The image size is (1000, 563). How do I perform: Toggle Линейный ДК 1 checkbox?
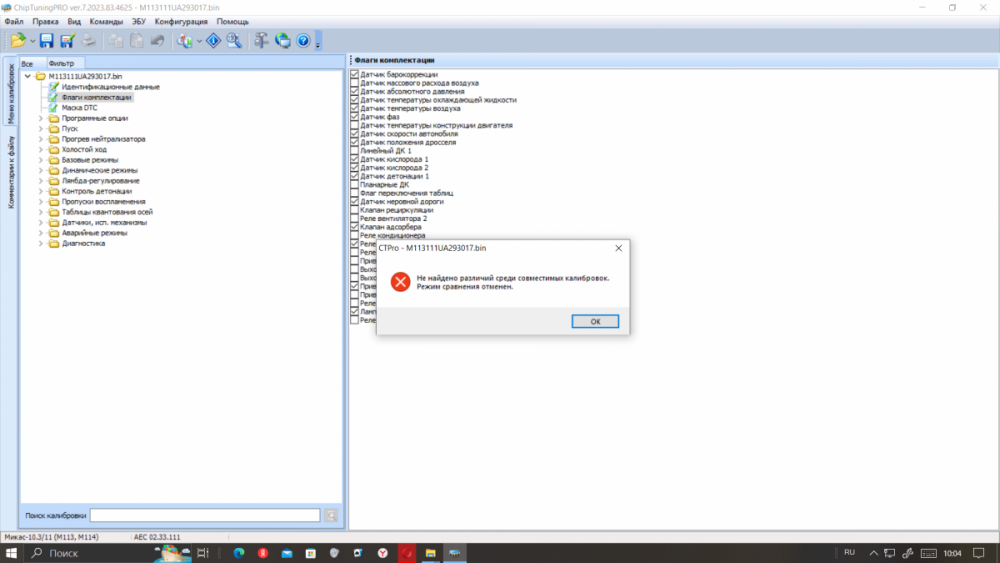pyautogui.click(x=355, y=150)
